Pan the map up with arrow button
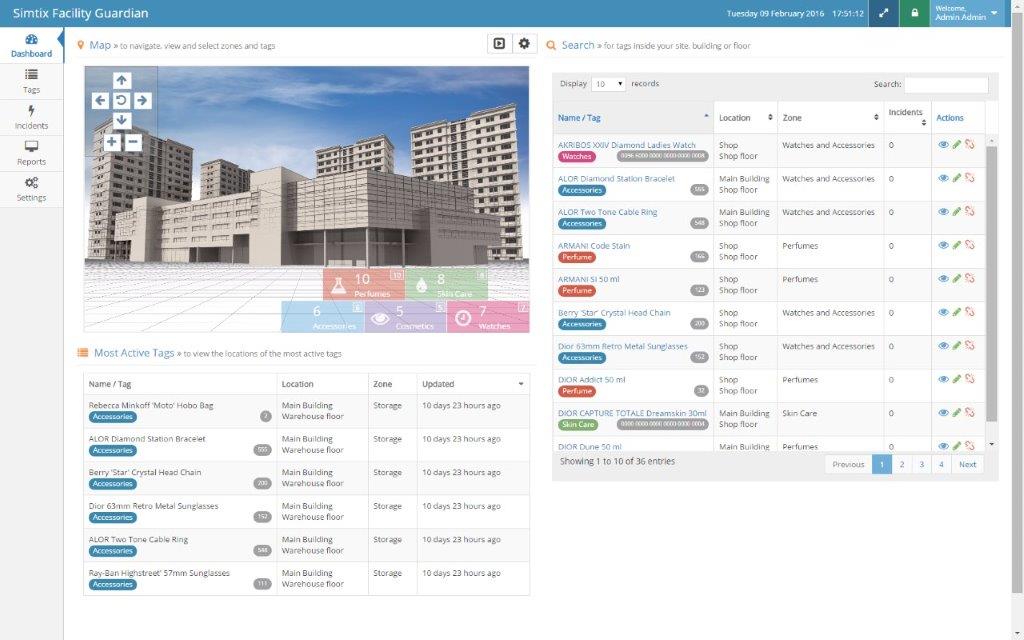The height and width of the screenshot is (640, 1024). coord(121,80)
